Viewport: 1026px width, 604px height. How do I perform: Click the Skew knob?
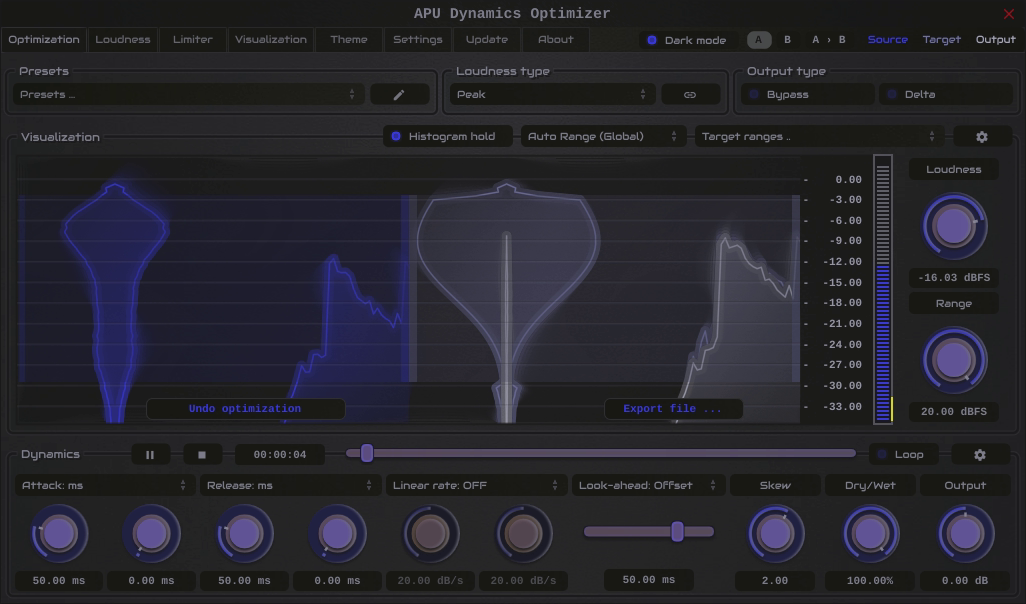click(x=775, y=534)
